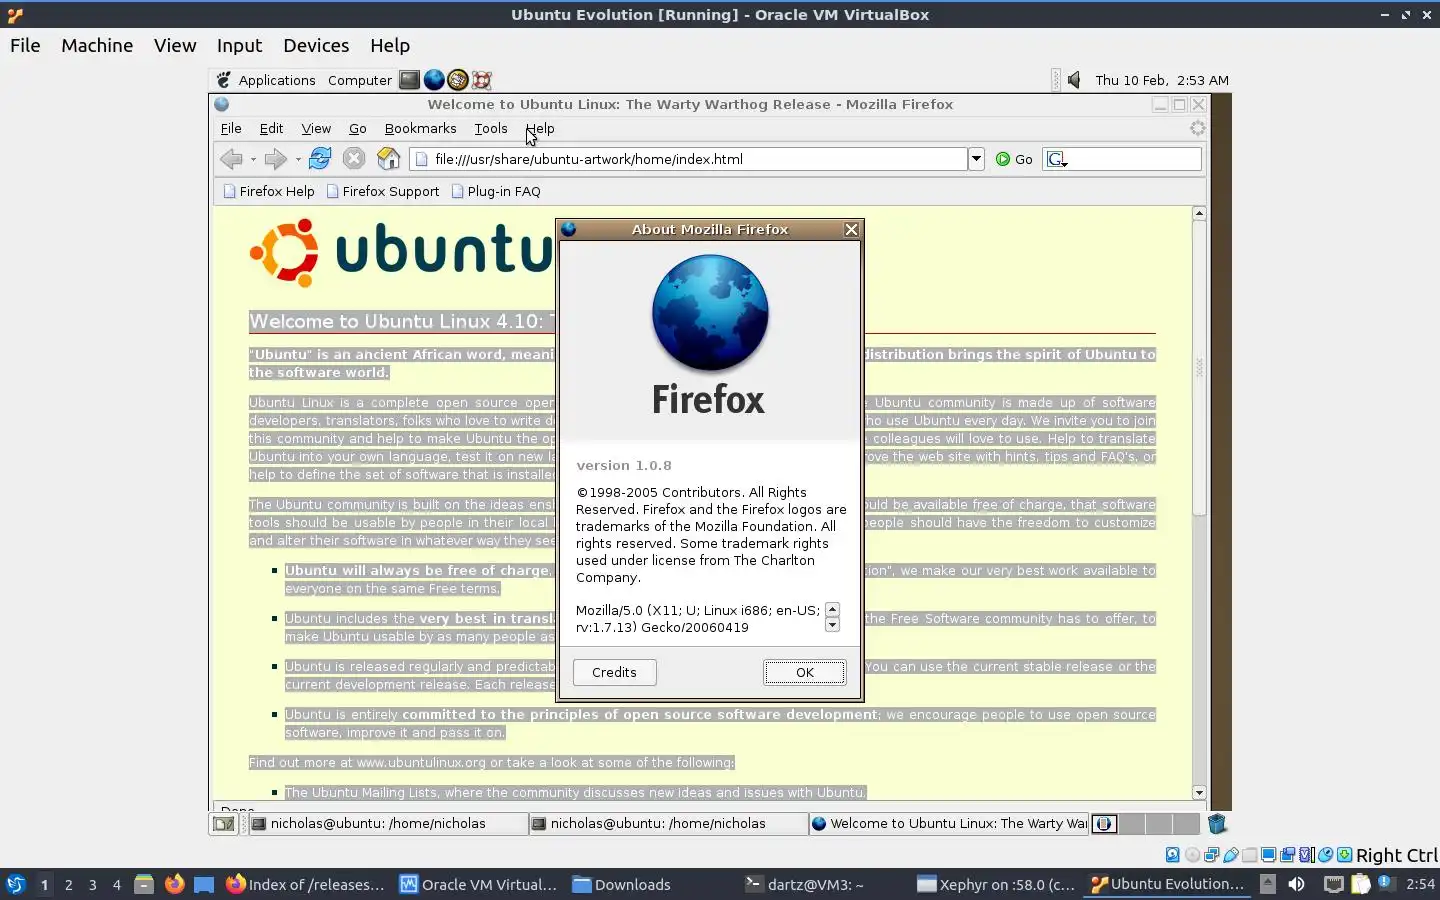Open the trash icon in bottom panel
This screenshot has height=900, width=1440.
pyautogui.click(x=1217, y=824)
